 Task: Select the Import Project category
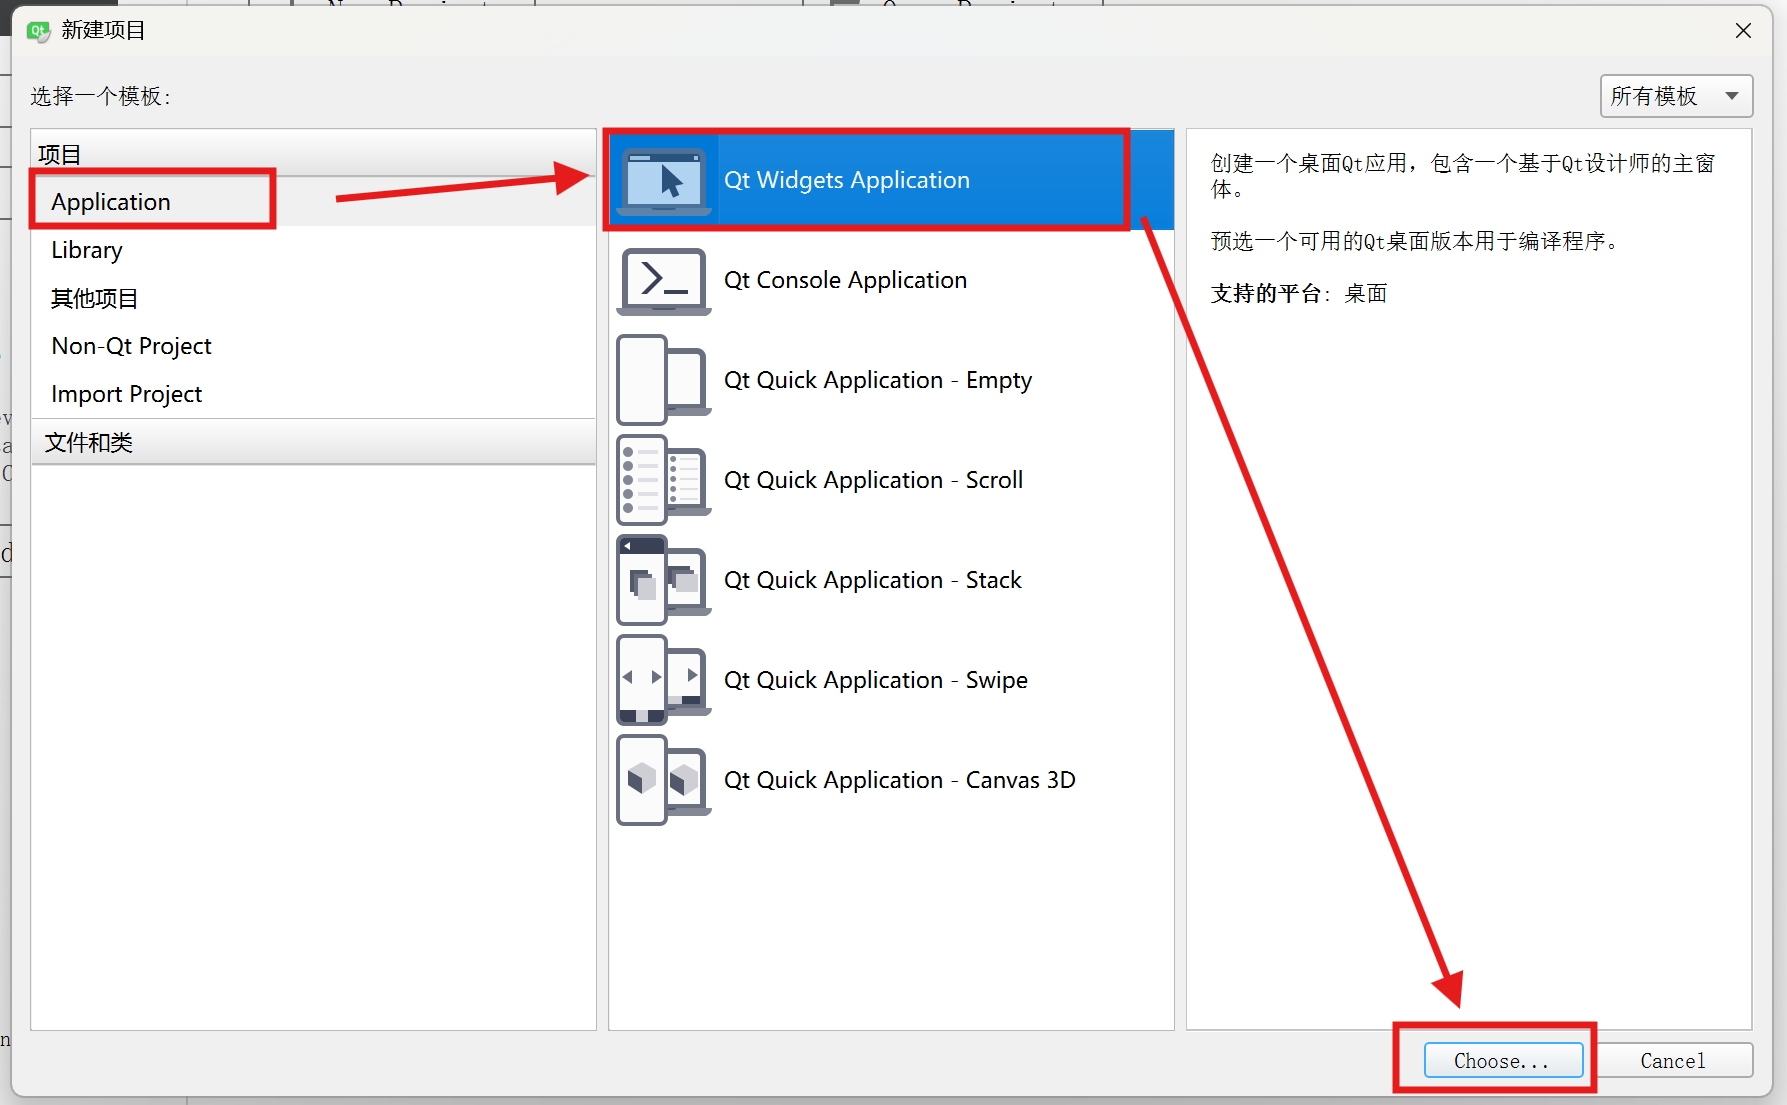(x=313, y=394)
